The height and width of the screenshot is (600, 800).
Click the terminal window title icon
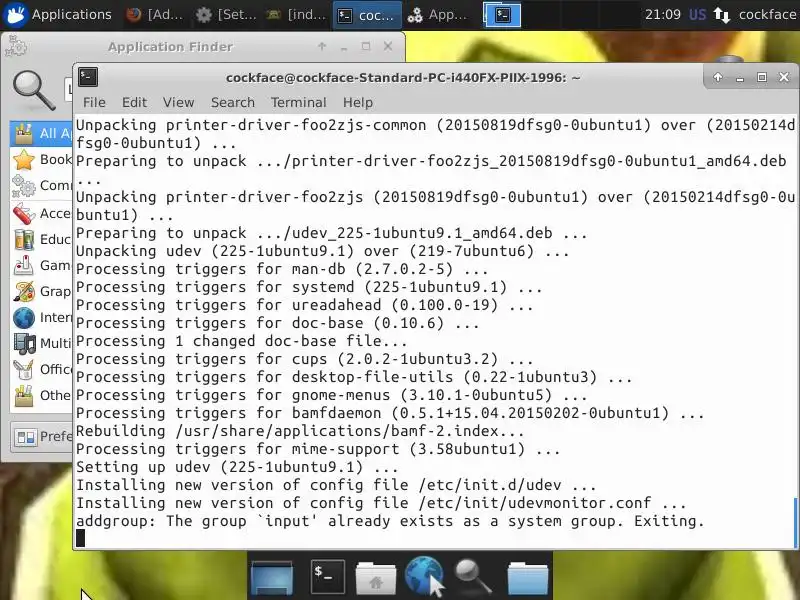tap(88, 78)
